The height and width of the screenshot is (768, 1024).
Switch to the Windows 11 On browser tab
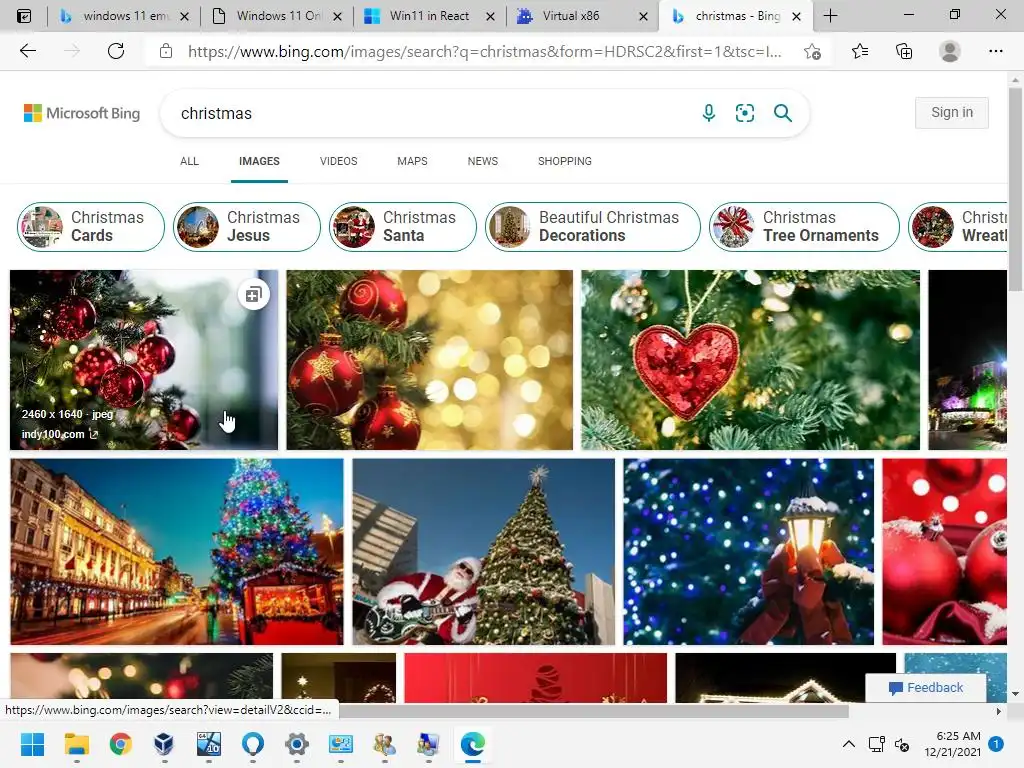click(278, 16)
